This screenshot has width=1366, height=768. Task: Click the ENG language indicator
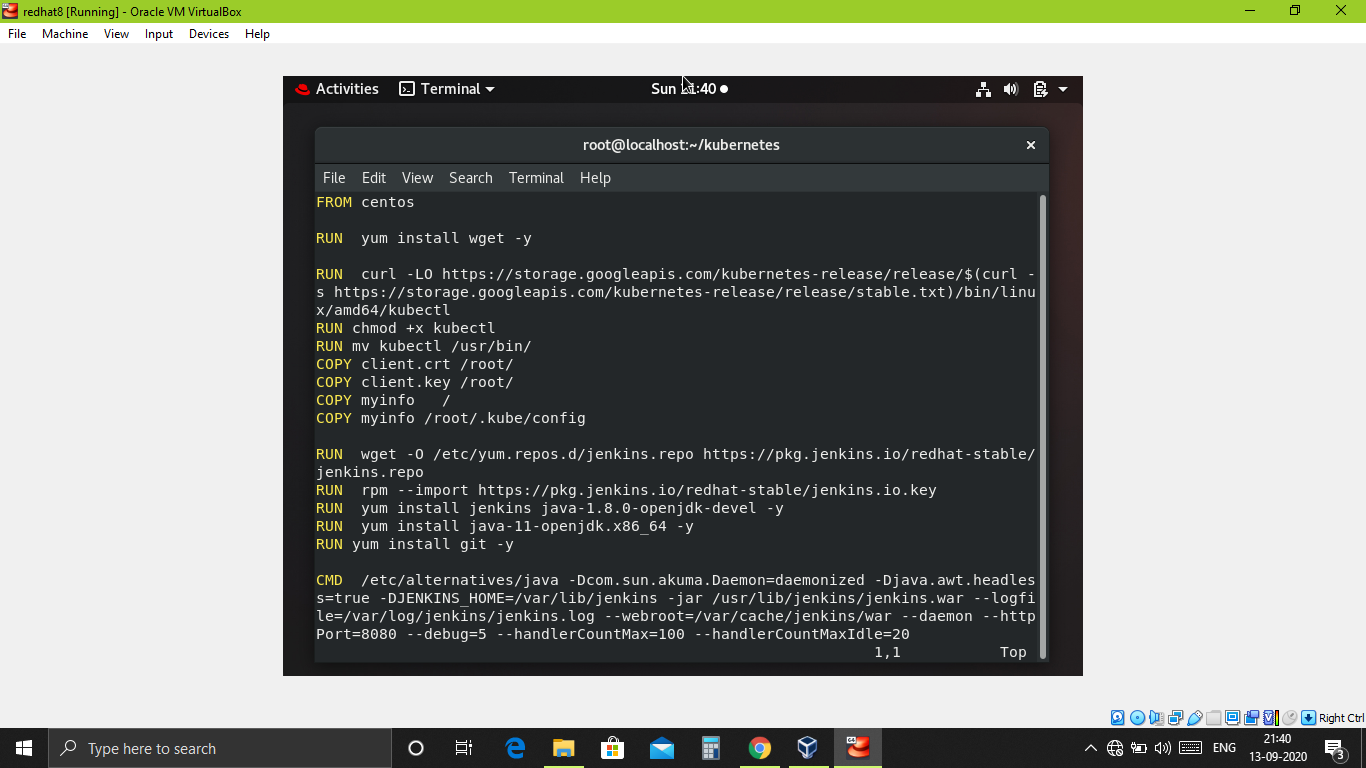coord(1224,748)
